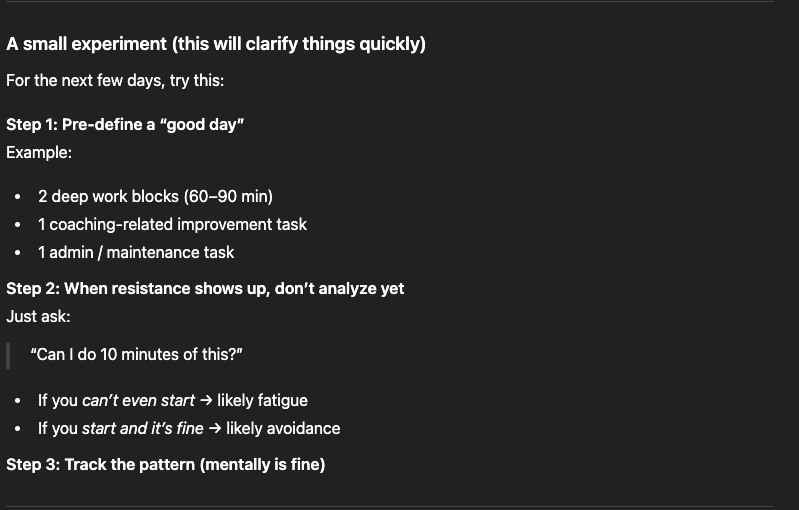This screenshot has width=799, height=510.
Task: Click the "Just ask:" line
Action: (x=38, y=316)
